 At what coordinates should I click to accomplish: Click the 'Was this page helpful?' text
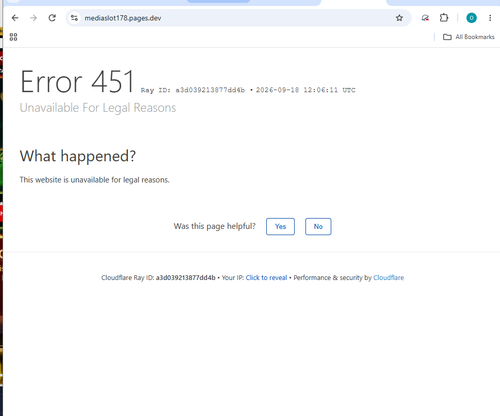[x=215, y=226]
